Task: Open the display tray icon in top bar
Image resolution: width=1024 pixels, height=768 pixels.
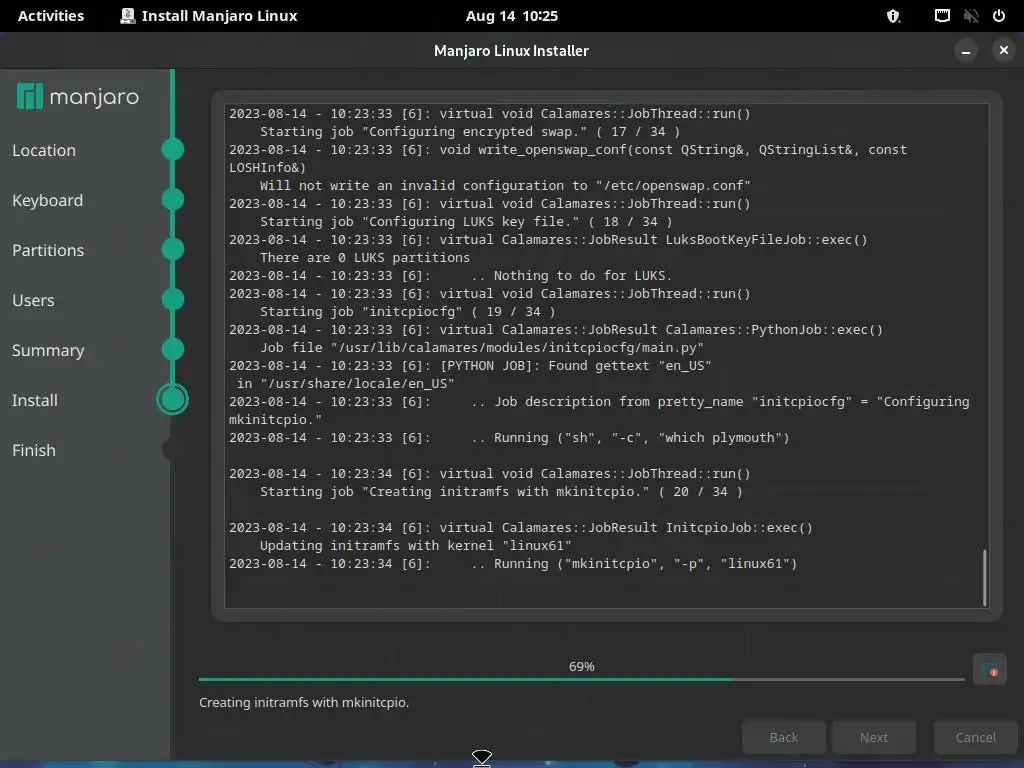Action: pos(942,16)
